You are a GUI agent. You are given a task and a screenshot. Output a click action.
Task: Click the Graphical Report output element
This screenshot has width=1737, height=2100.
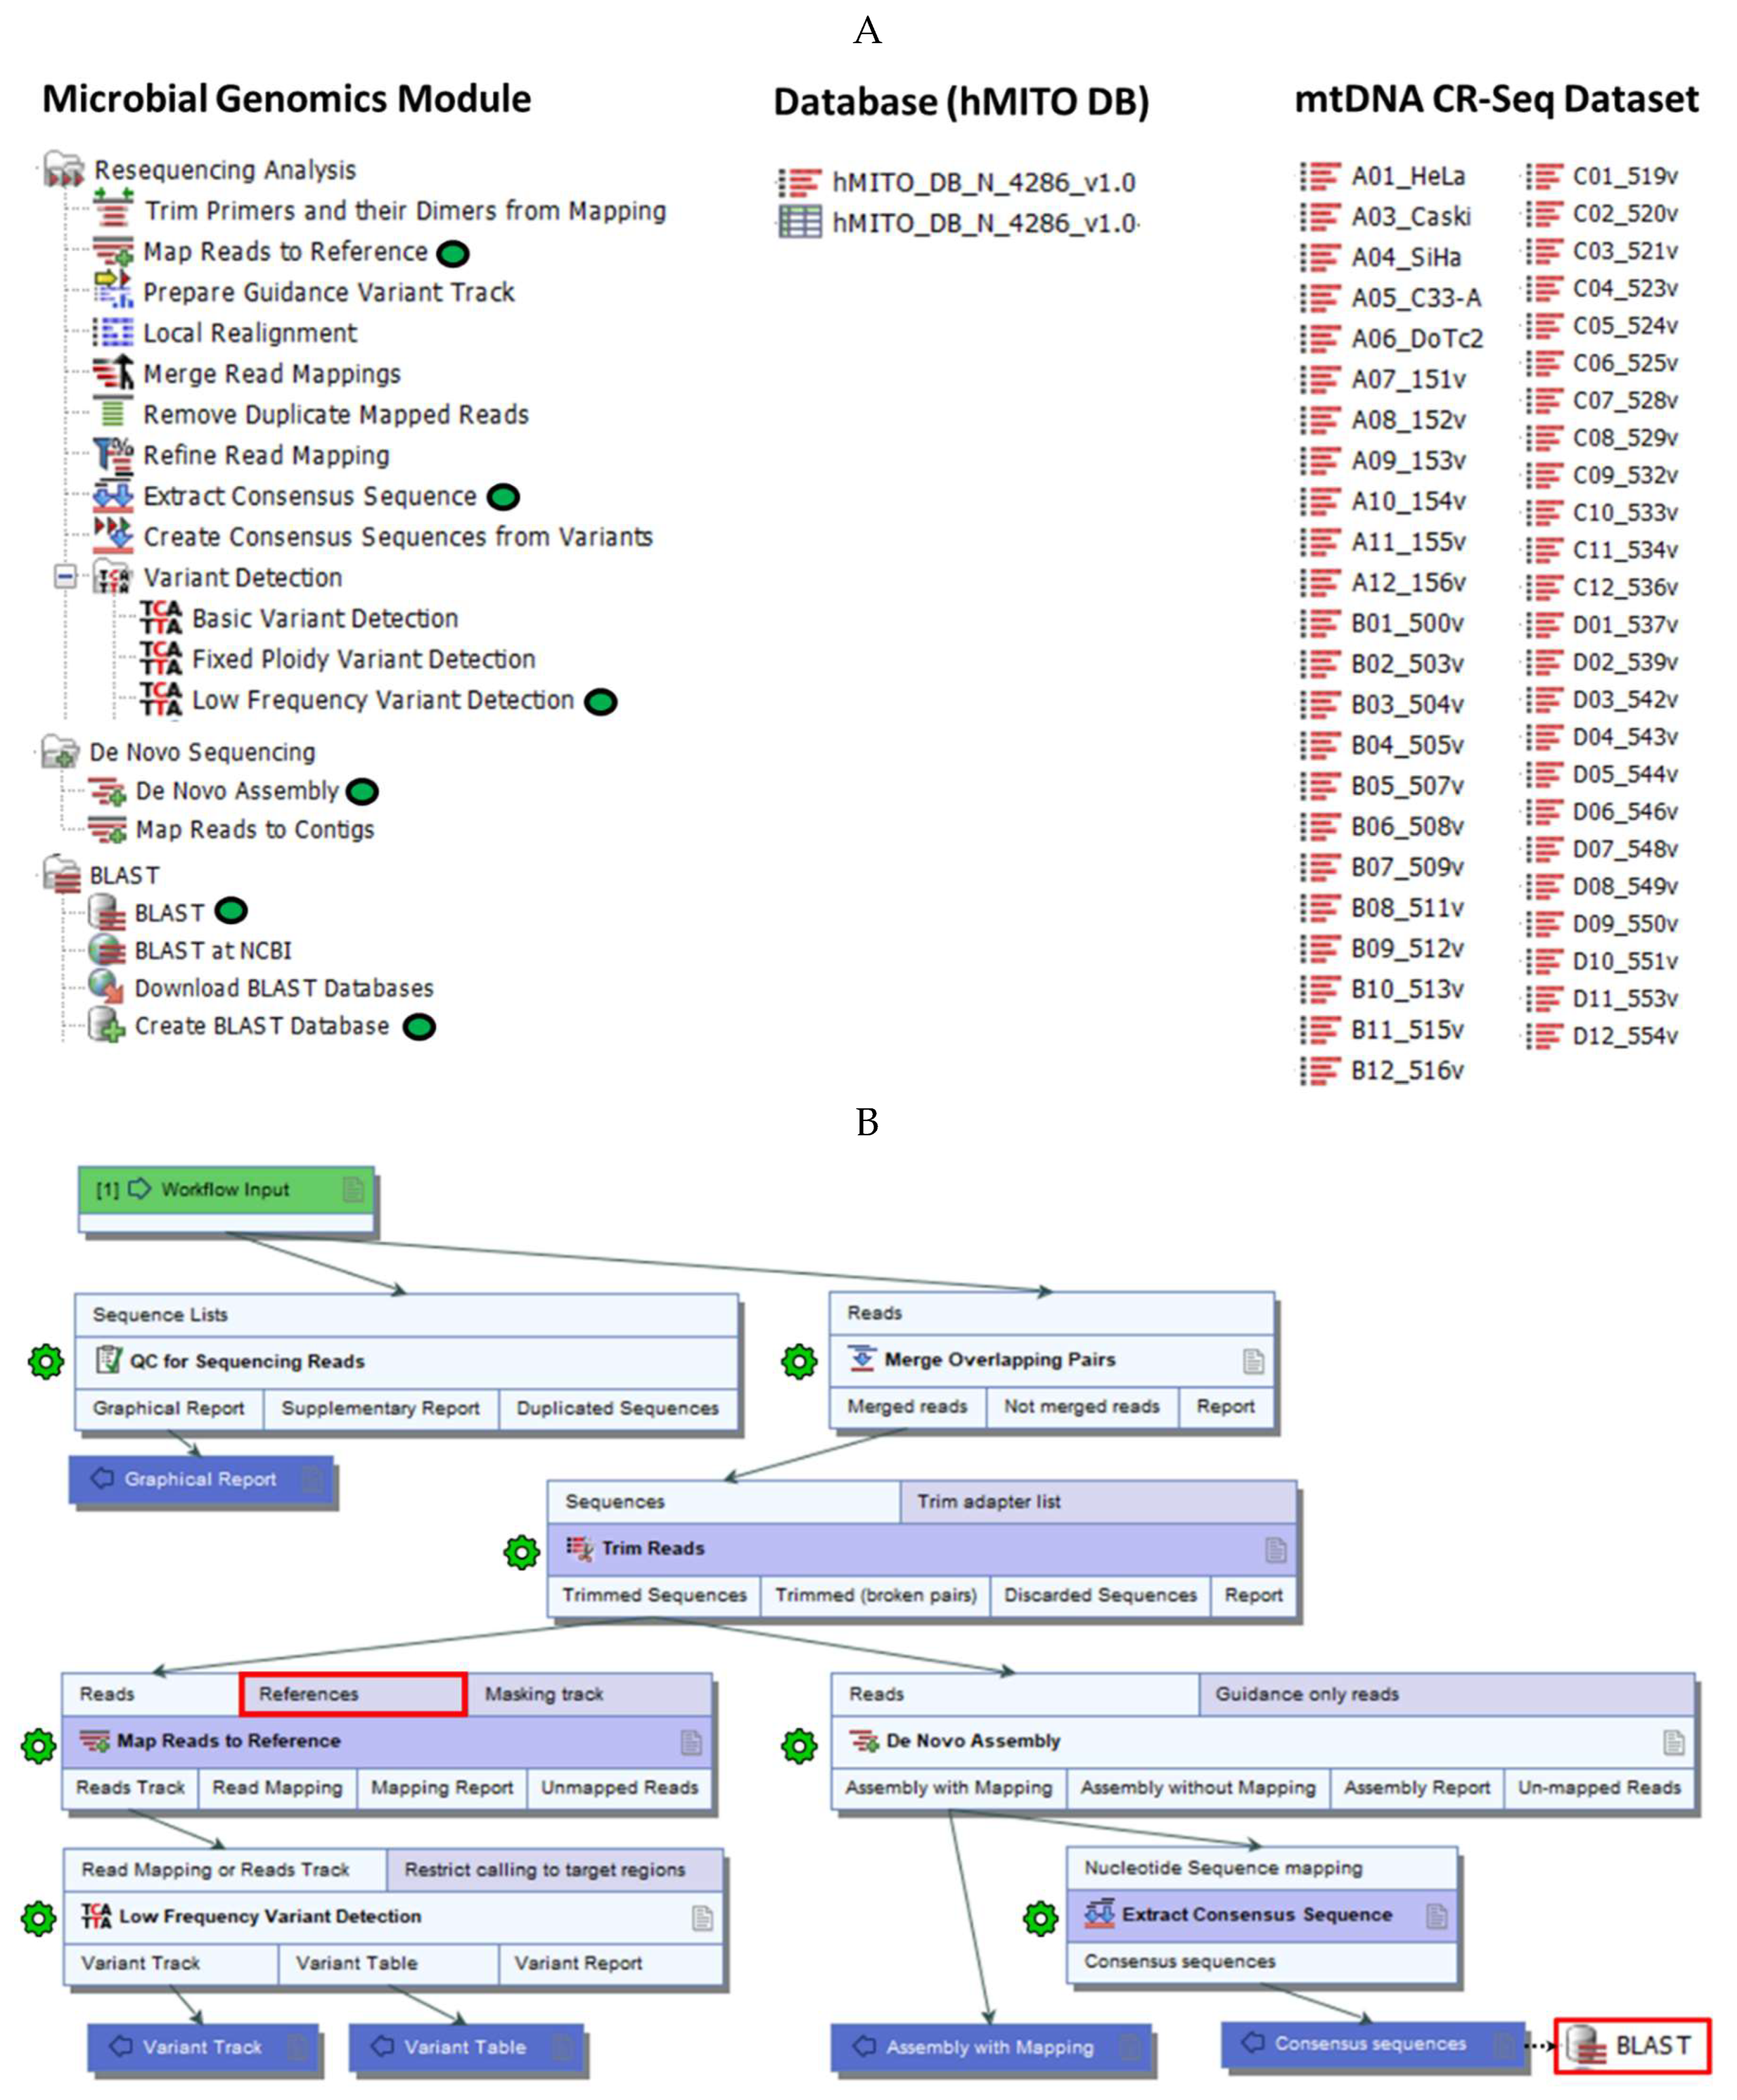[200, 1478]
